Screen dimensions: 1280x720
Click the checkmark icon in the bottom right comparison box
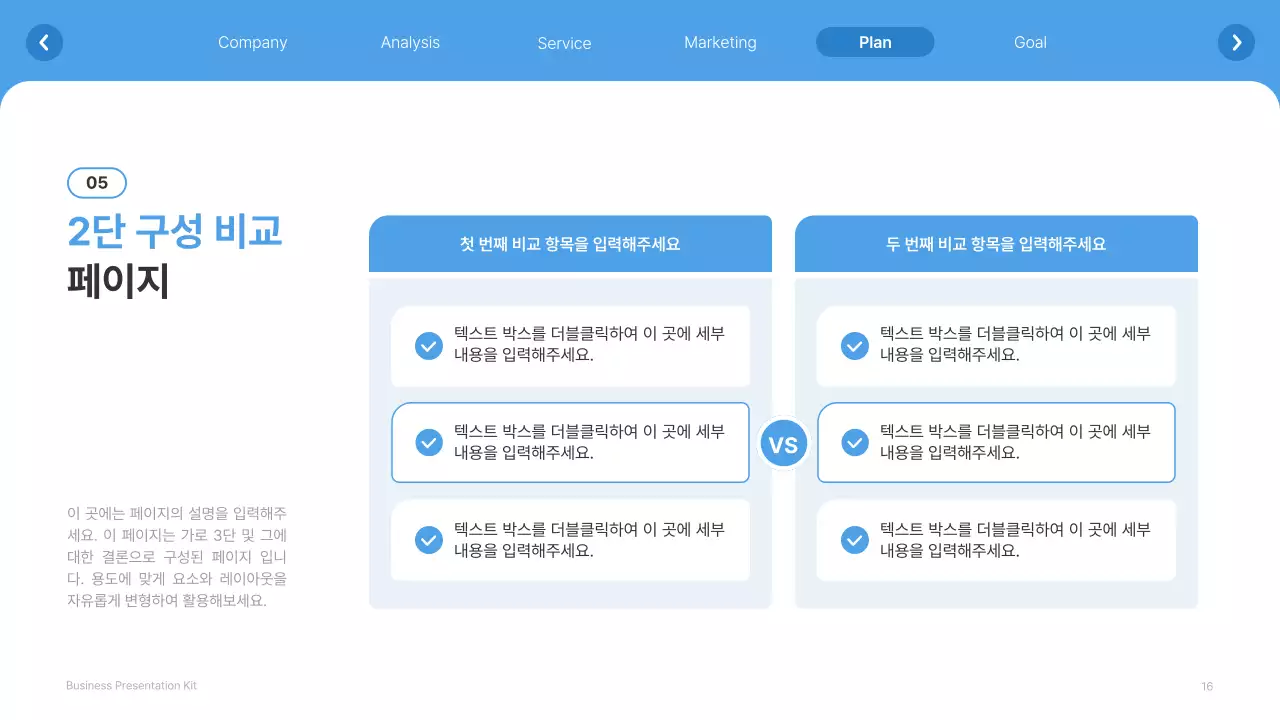pos(854,539)
